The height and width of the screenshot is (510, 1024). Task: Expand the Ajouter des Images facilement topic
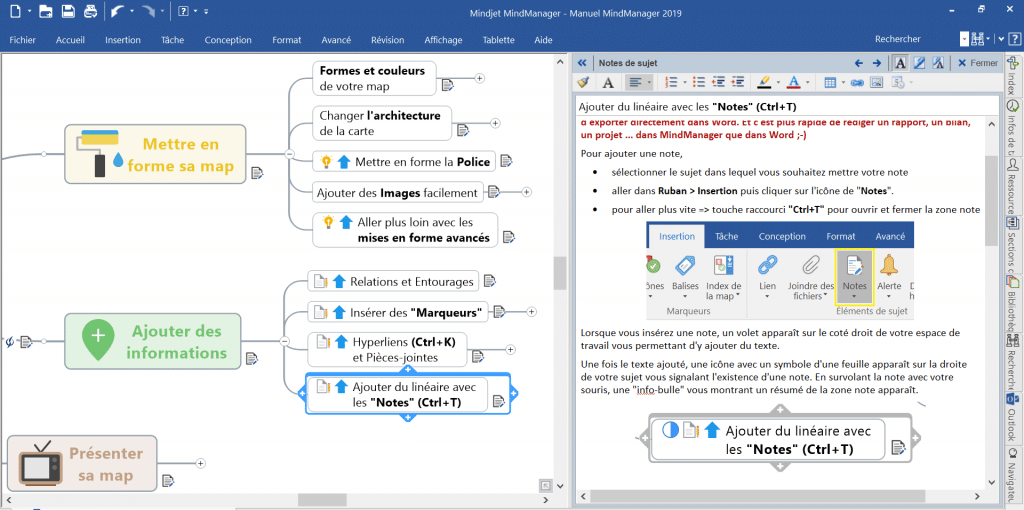[527, 192]
